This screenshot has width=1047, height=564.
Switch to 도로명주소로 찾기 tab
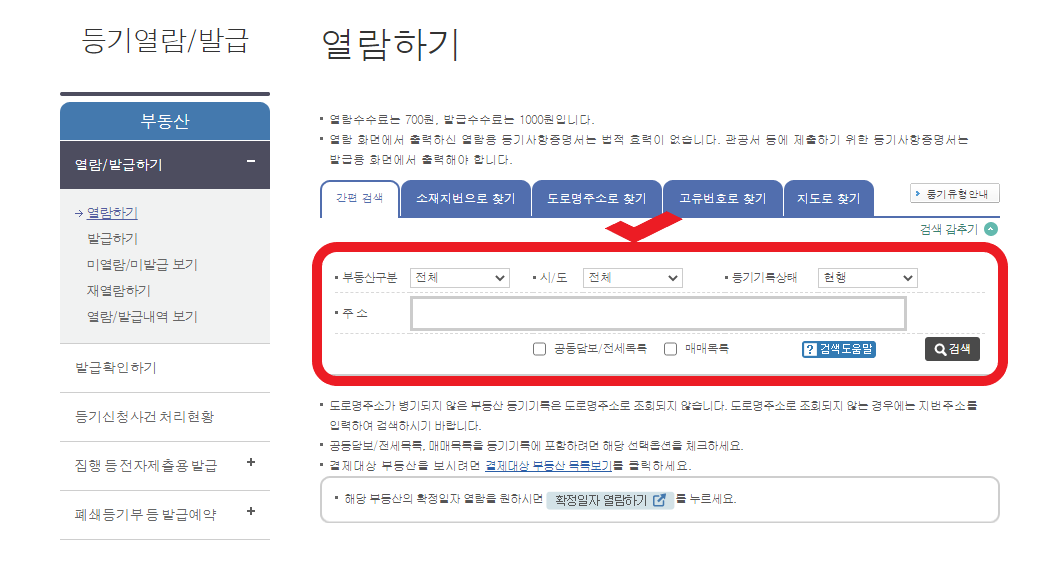tap(596, 198)
